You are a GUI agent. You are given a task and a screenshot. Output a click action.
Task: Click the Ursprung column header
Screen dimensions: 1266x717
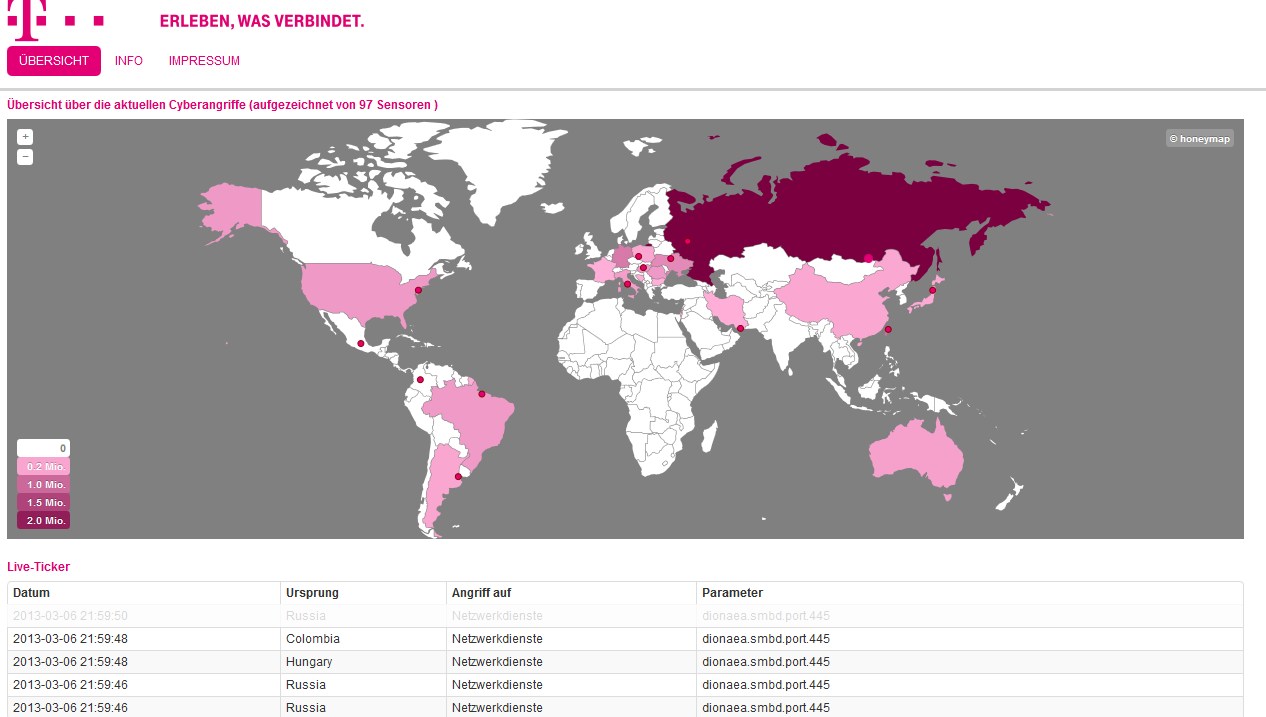tap(312, 593)
